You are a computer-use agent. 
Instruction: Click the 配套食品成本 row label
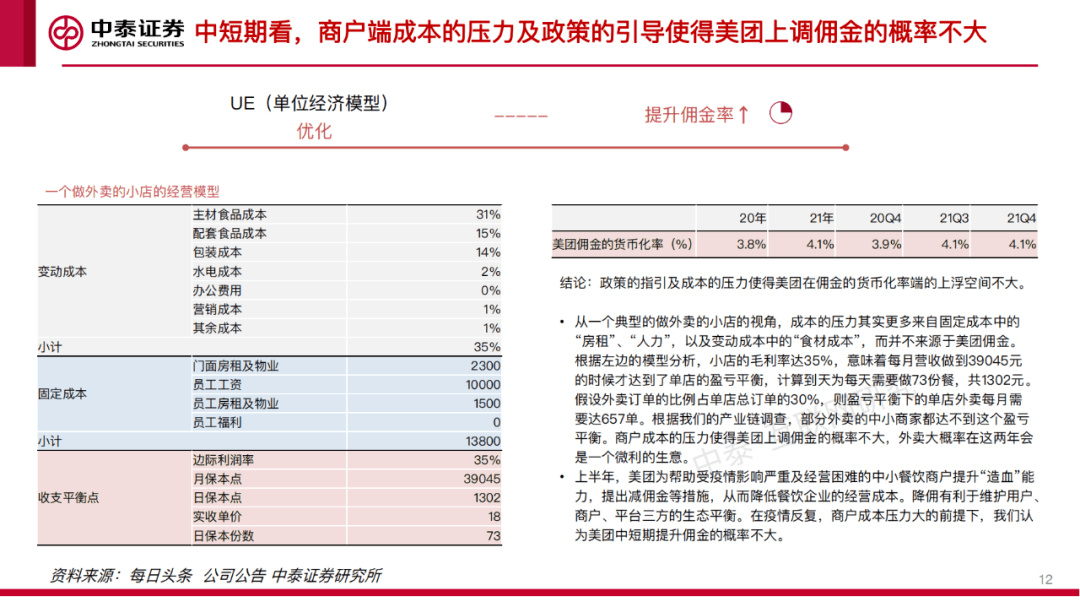coord(229,234)
